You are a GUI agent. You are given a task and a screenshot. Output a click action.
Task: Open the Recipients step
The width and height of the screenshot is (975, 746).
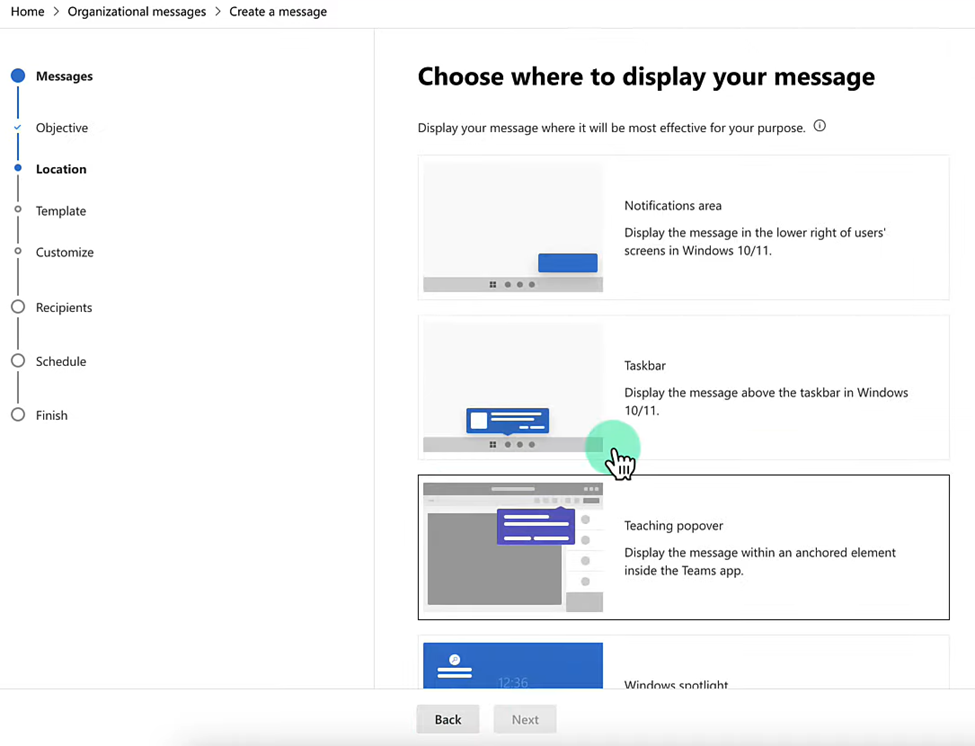click(63, 308)
